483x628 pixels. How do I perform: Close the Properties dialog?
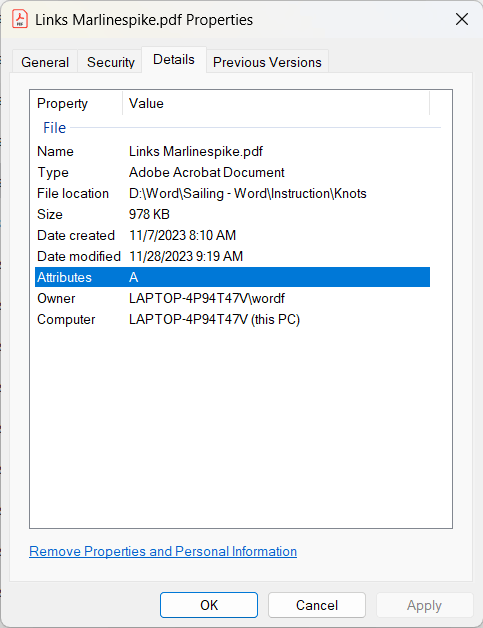click(462, 19)
